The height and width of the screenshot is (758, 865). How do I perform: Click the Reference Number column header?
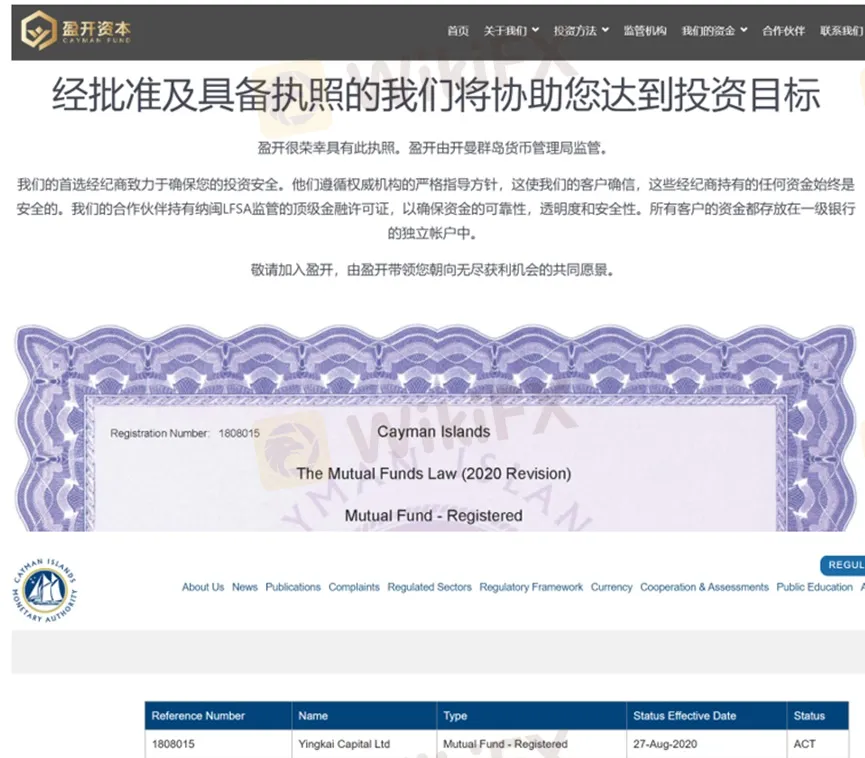[218, 716]
